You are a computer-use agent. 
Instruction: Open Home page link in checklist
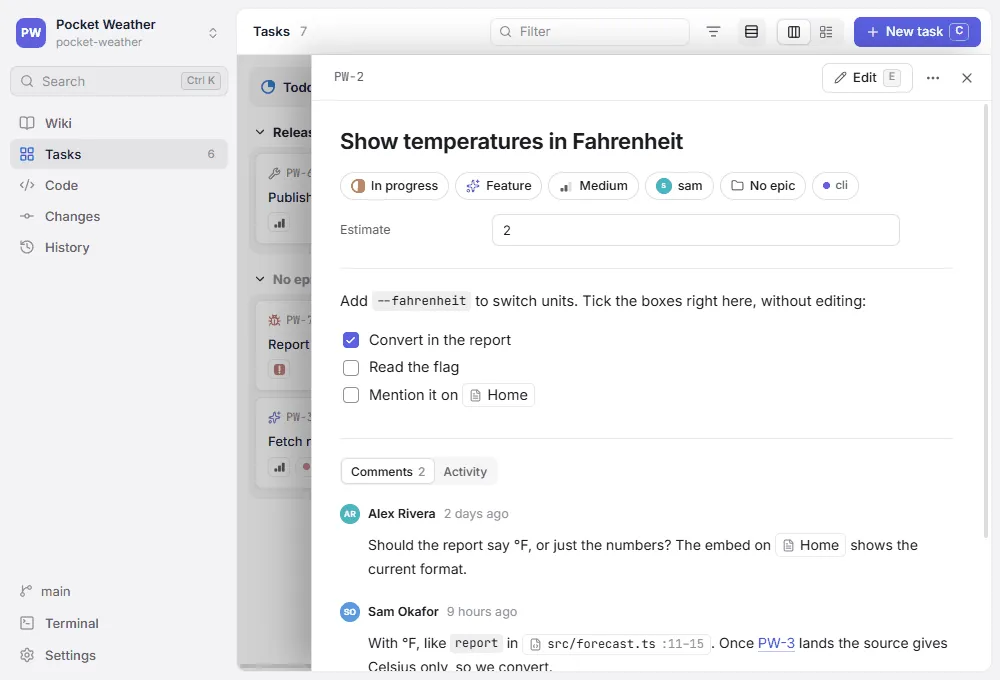[x=499, y=395]
